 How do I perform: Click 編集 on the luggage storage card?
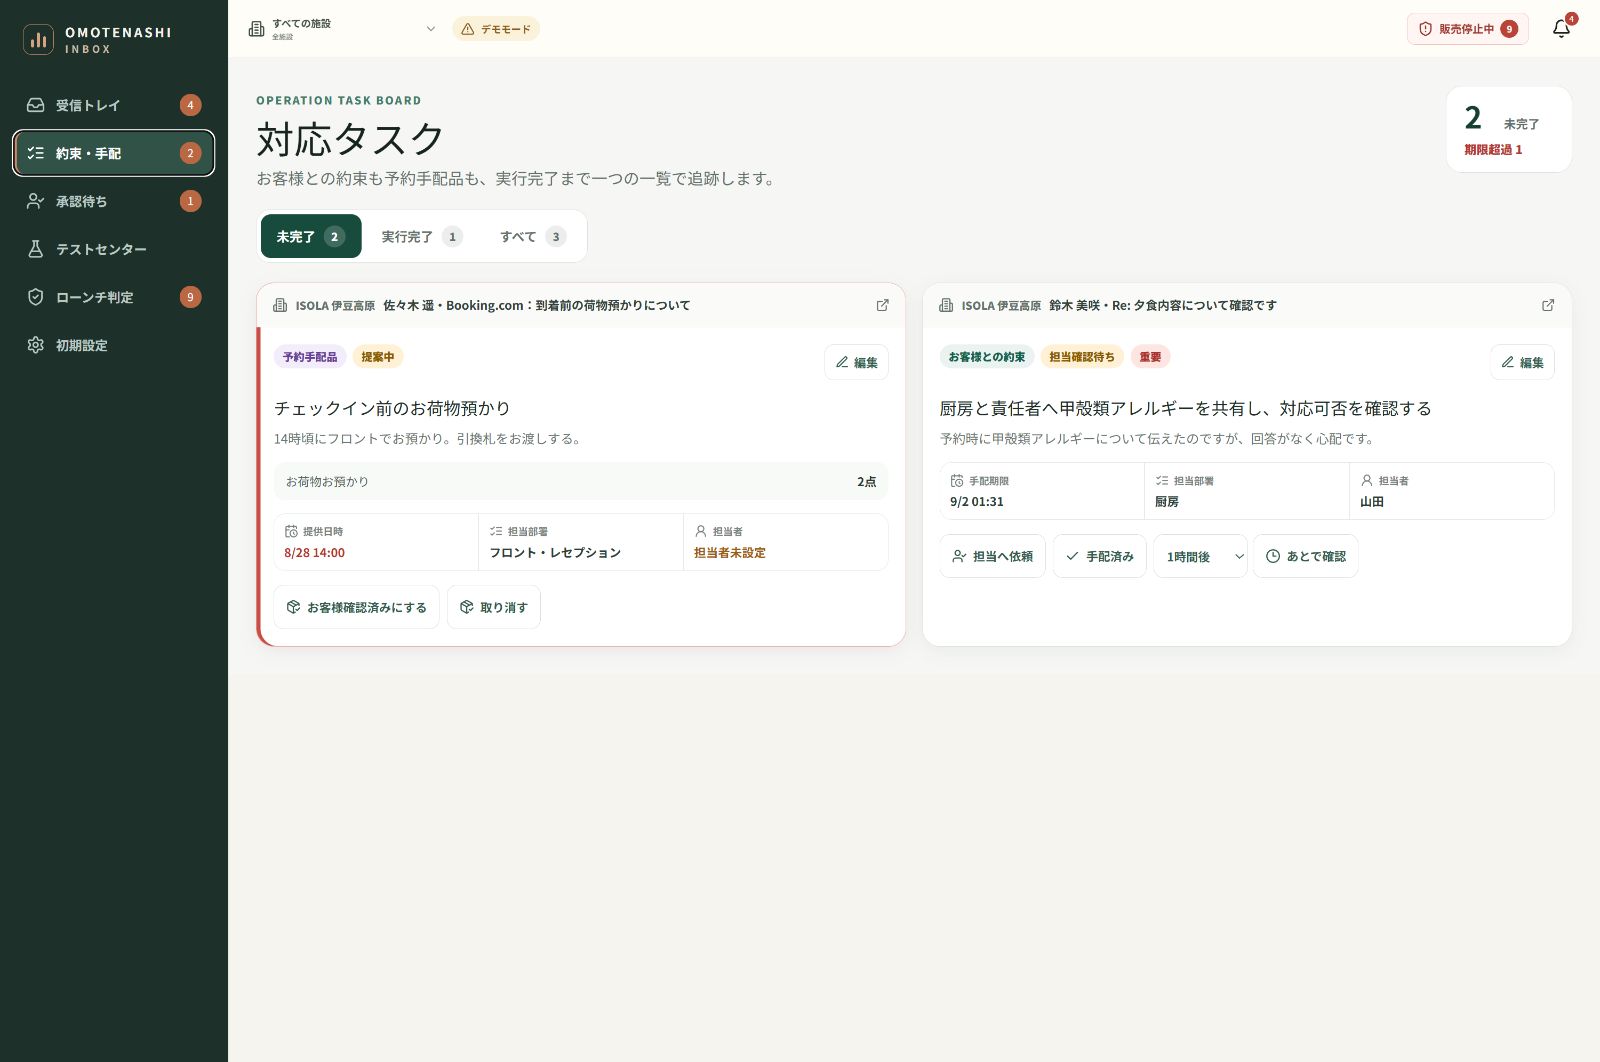click(x=857, y=362)
